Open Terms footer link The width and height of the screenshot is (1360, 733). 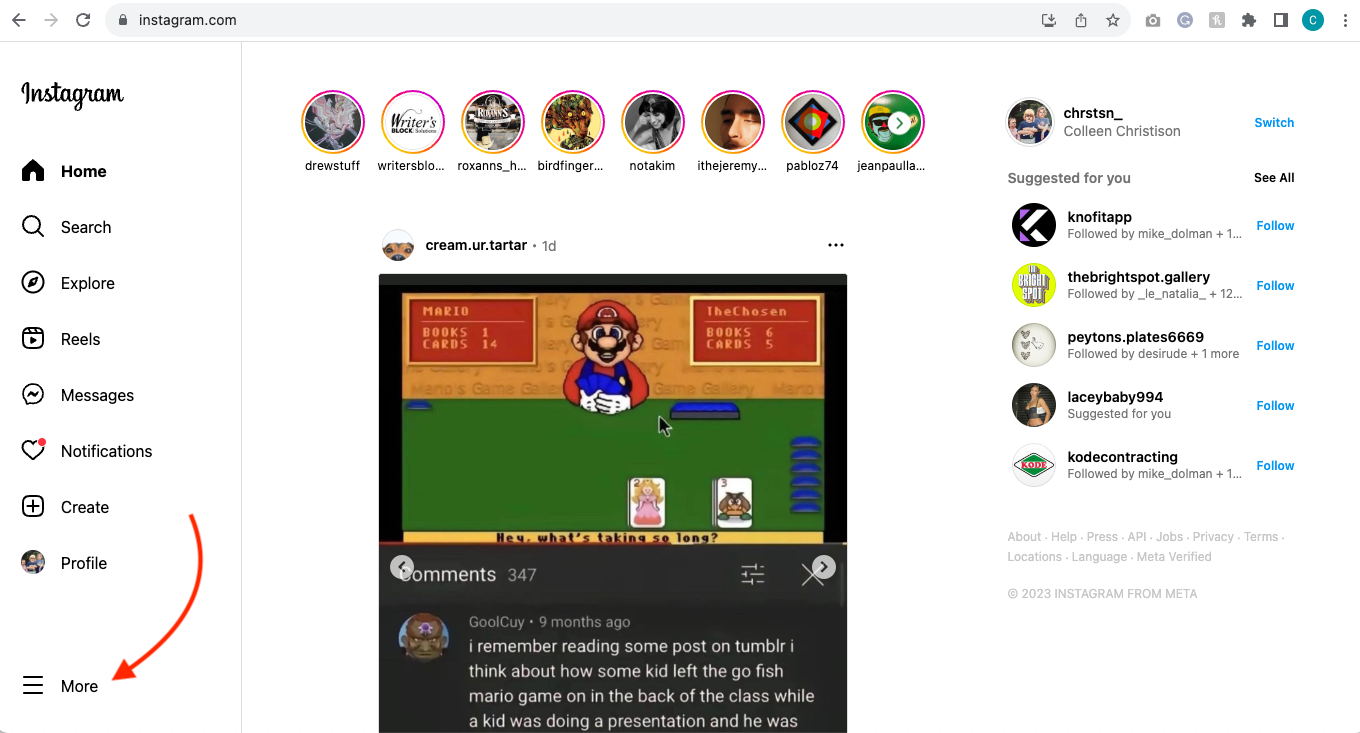tap(1261, 537)
